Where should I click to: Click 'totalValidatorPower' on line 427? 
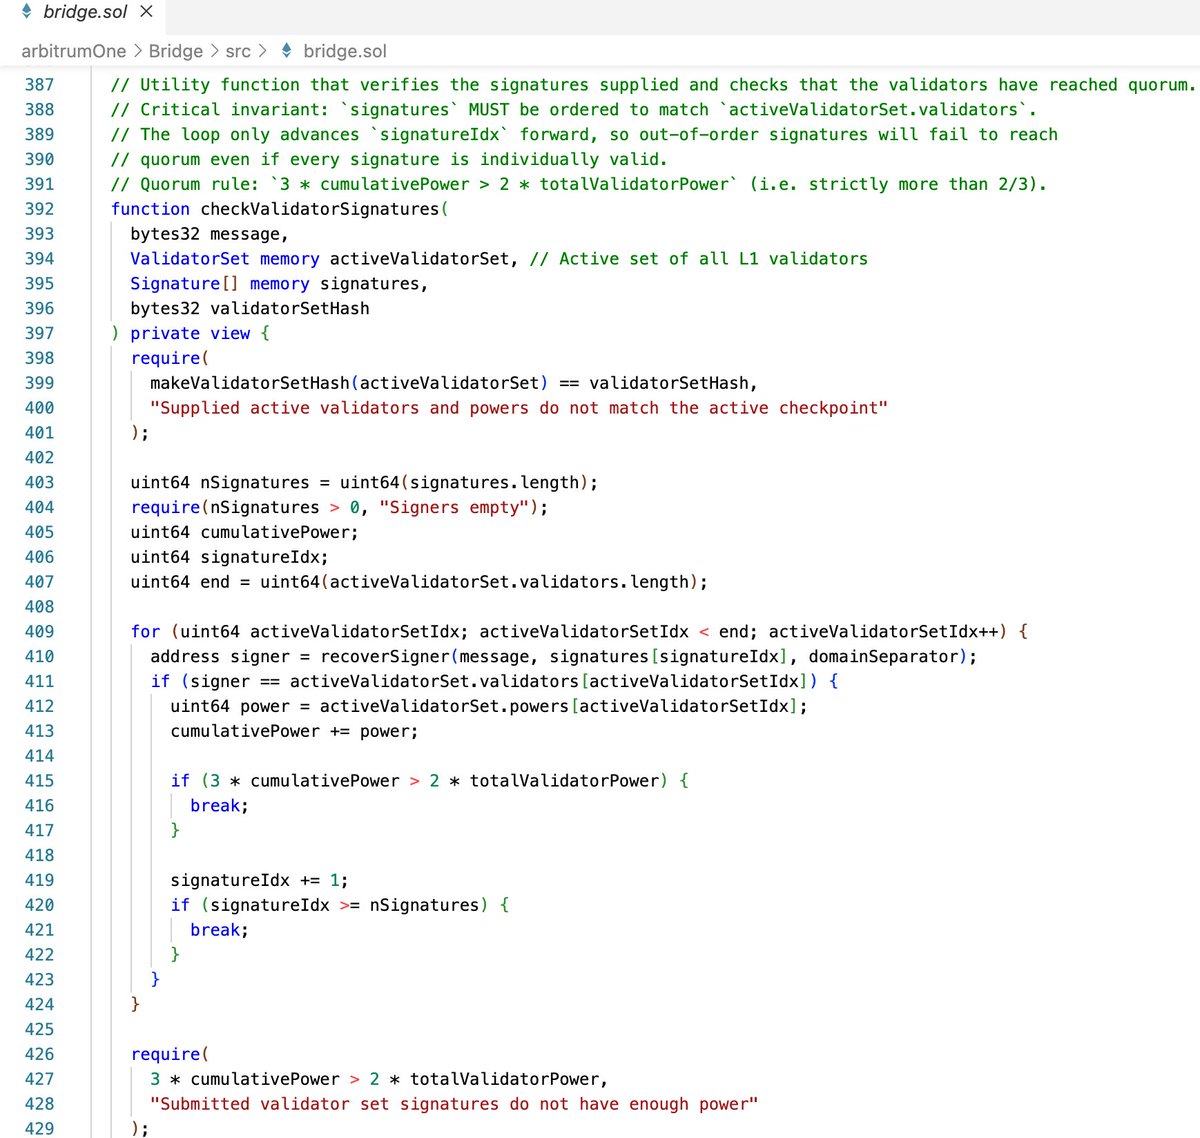tap(505, 1079)
